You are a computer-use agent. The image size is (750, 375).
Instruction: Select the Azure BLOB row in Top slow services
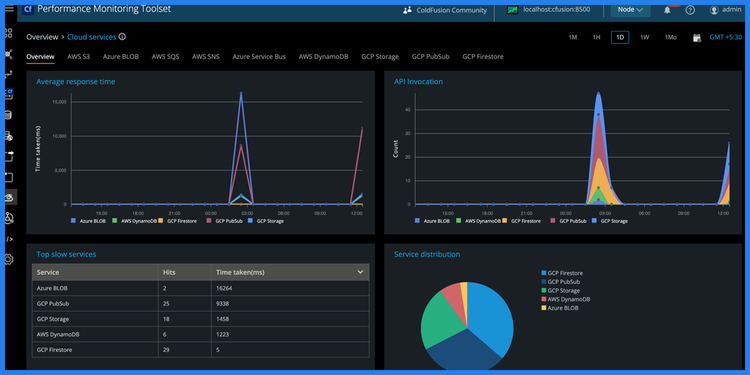[x=200, y=288]
